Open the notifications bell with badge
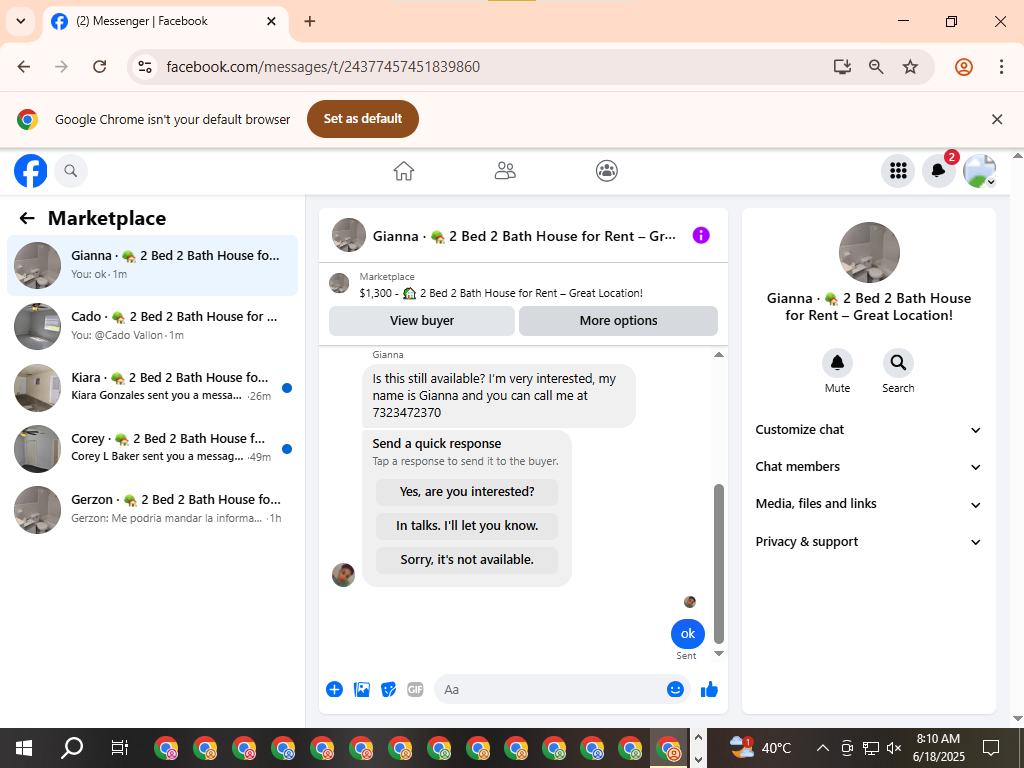Screen dimensions: 1024x768 (938, 171)
